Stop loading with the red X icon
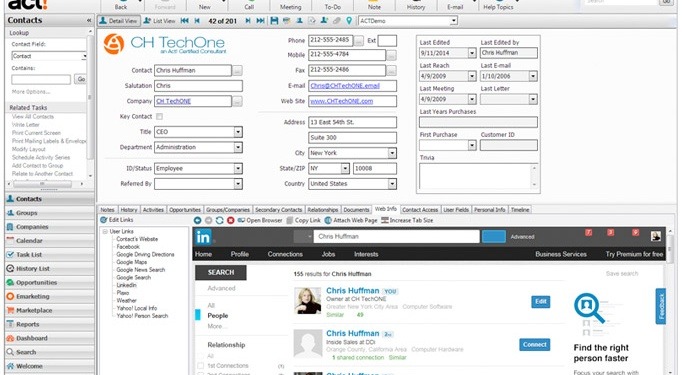The height and width of the screenshot is (375, 682). [231, 220]
